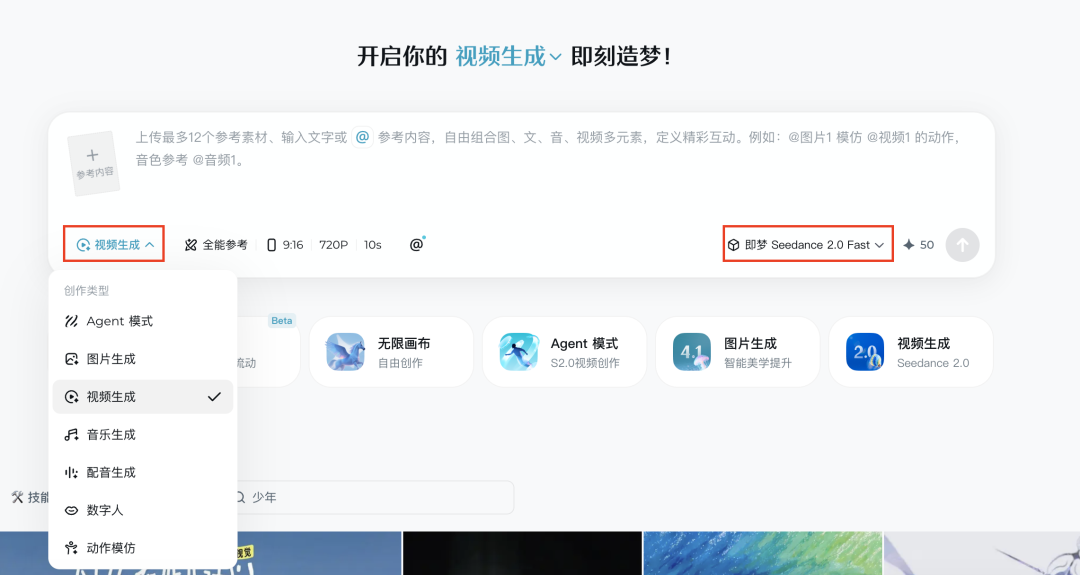Open the Agent 模式 S2.0视频创作 card

click(x=564, y=352)
